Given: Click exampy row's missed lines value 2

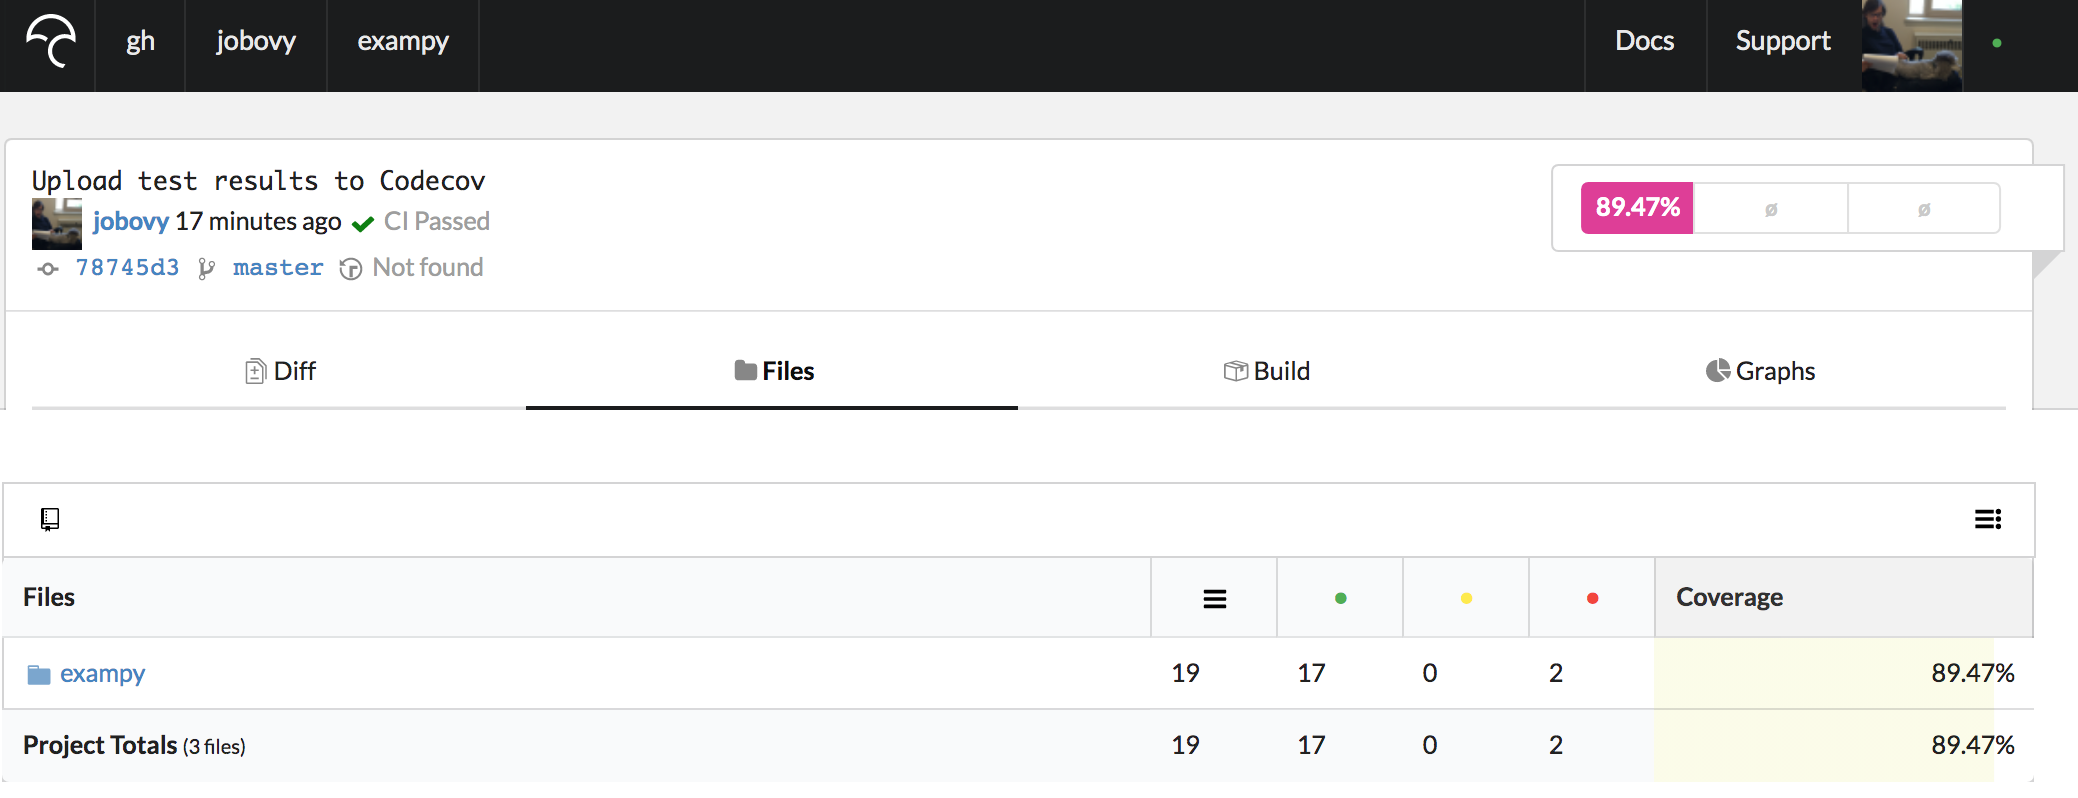Looking at the screenshot, I should 1556,673.
